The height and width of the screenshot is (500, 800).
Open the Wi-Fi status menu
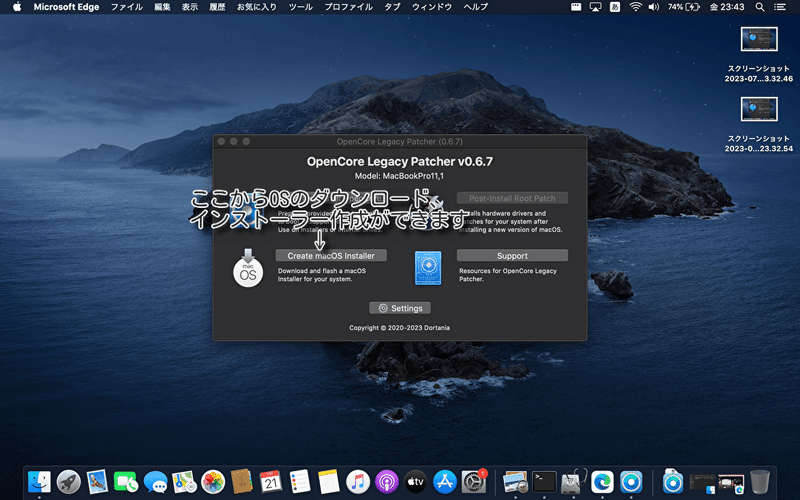click(x=635, y=7)
